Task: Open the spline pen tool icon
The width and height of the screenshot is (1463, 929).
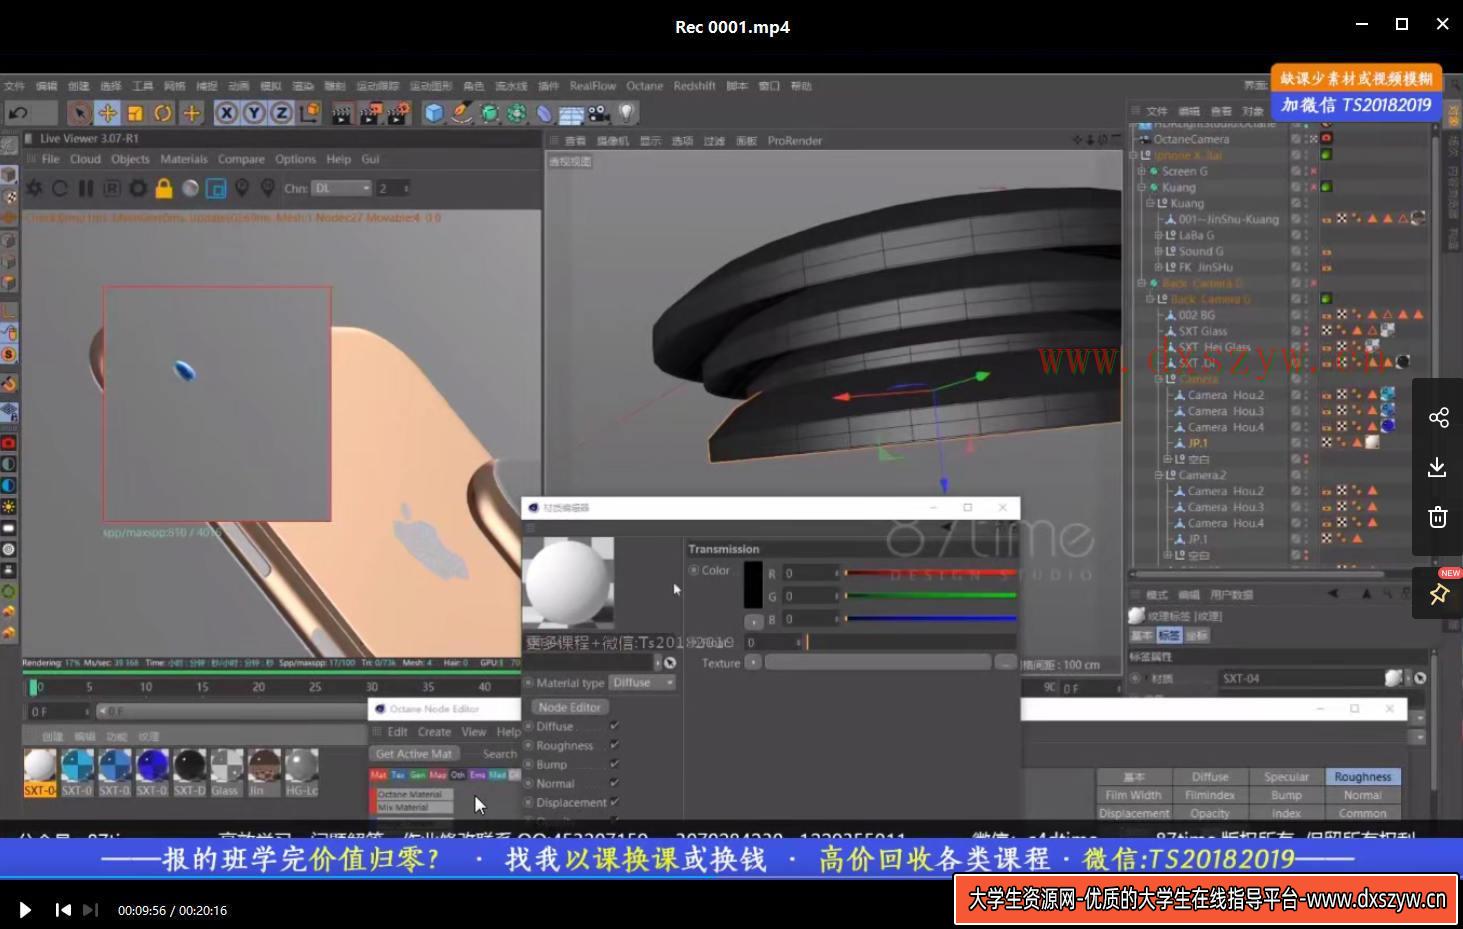Action: click(461, 113)
